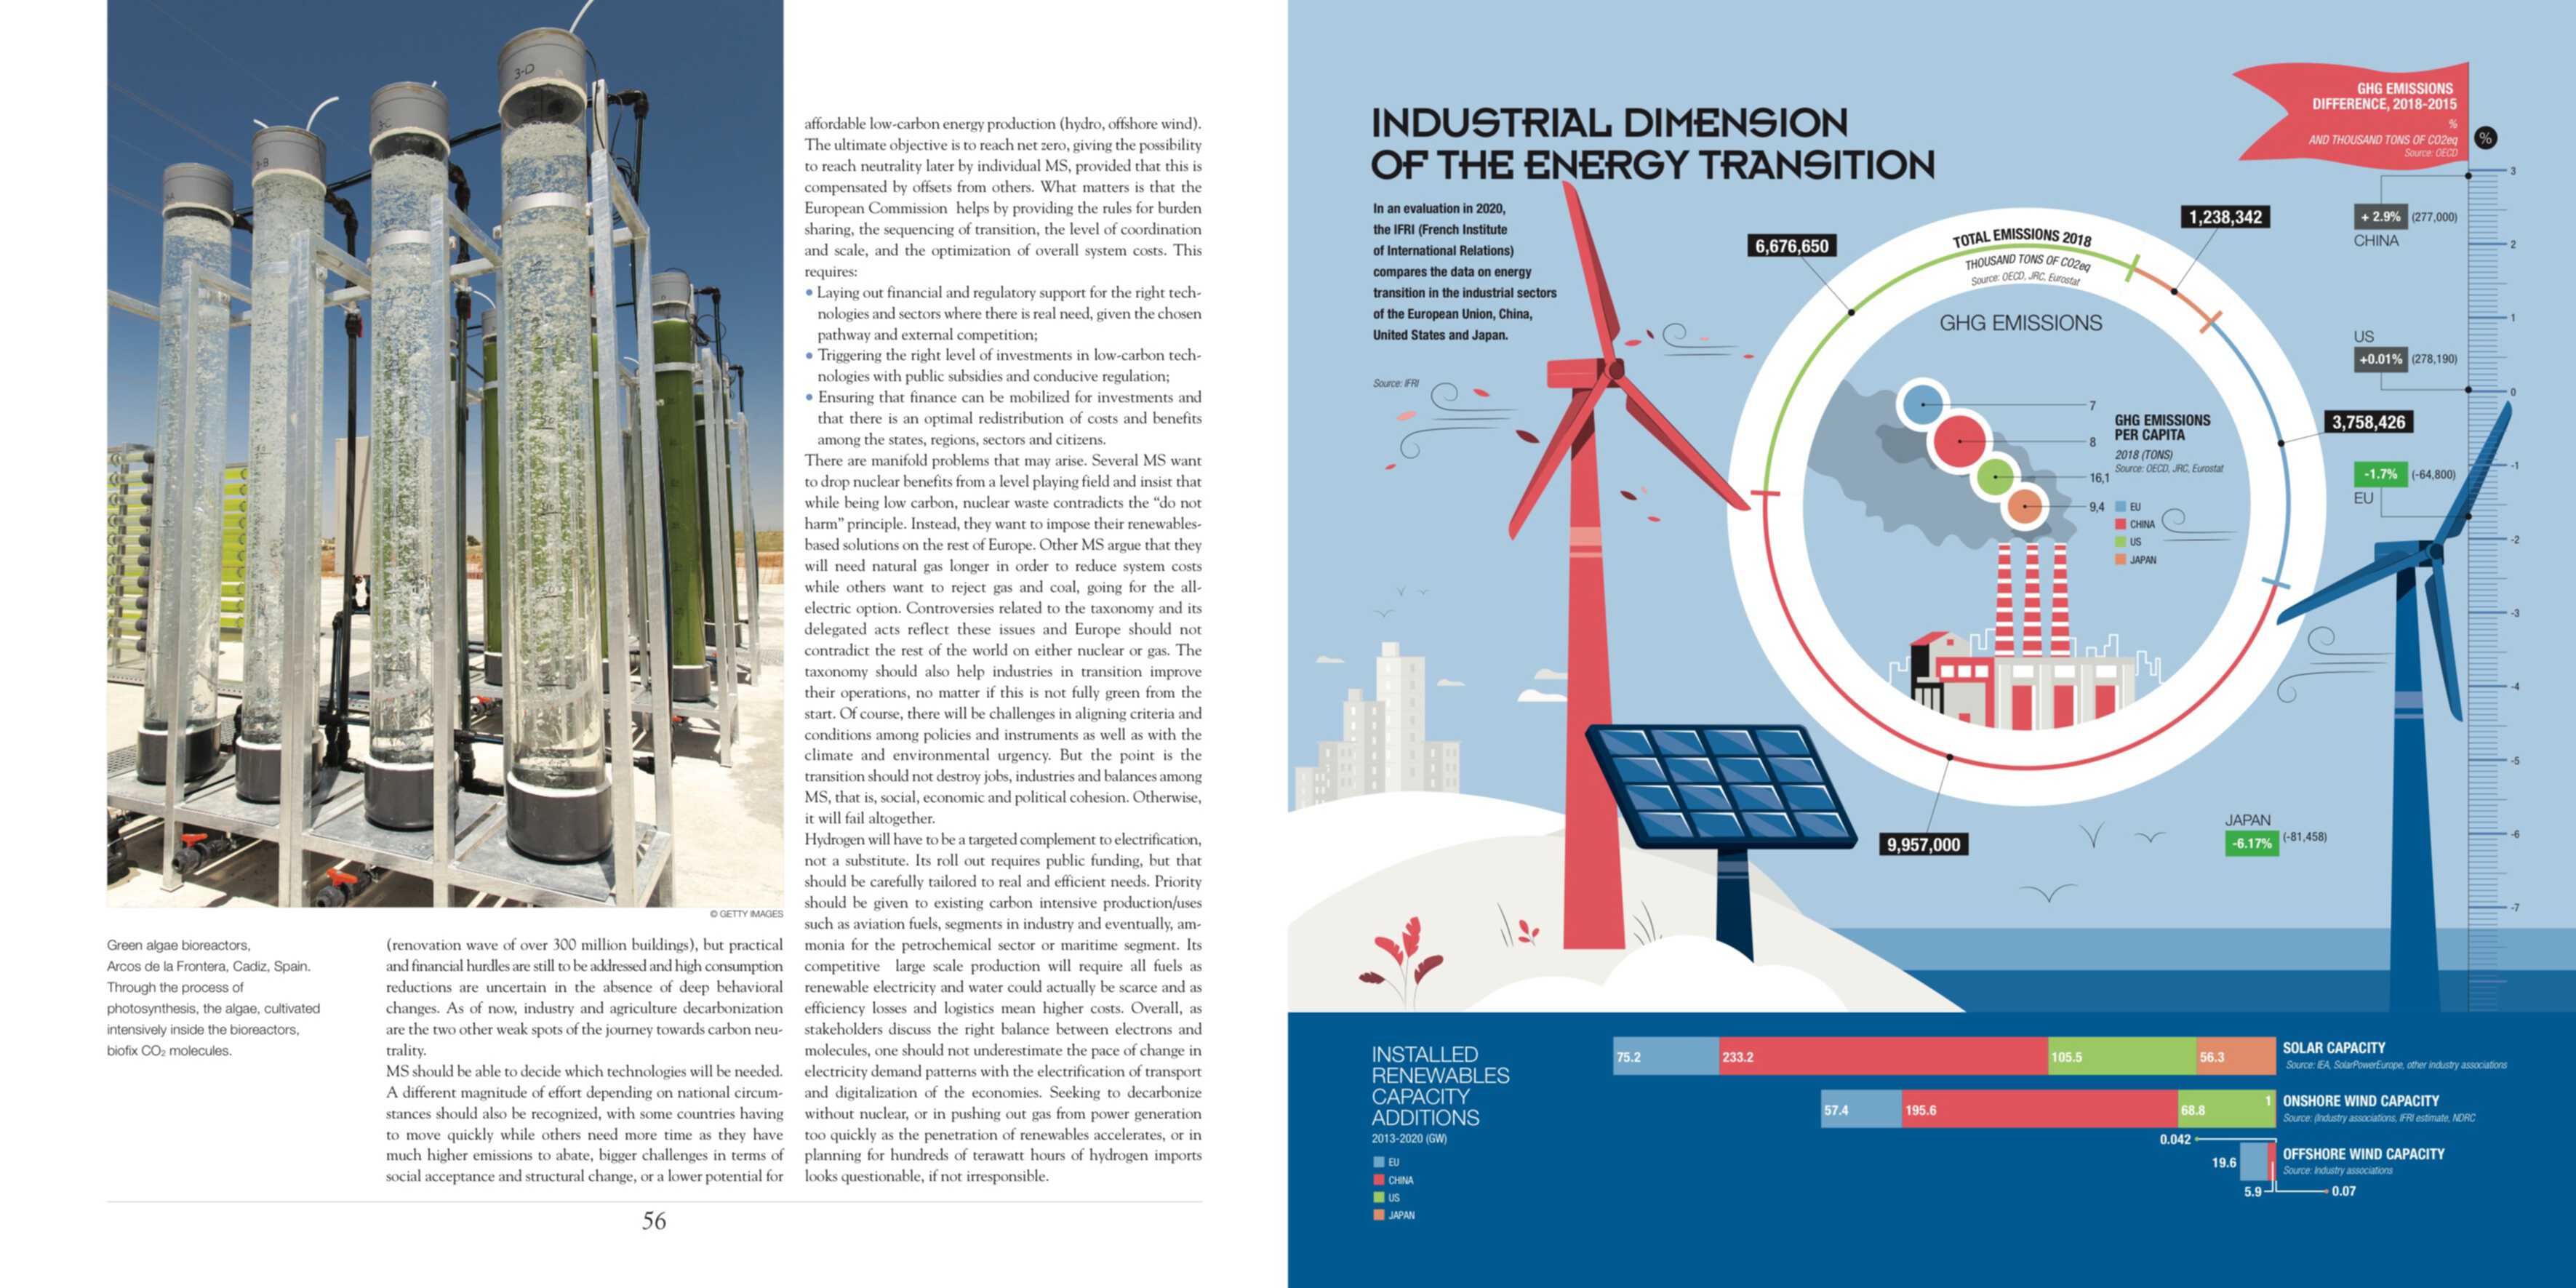
Task: Select the 233.2 China solar bar
Action: 1883,1056
